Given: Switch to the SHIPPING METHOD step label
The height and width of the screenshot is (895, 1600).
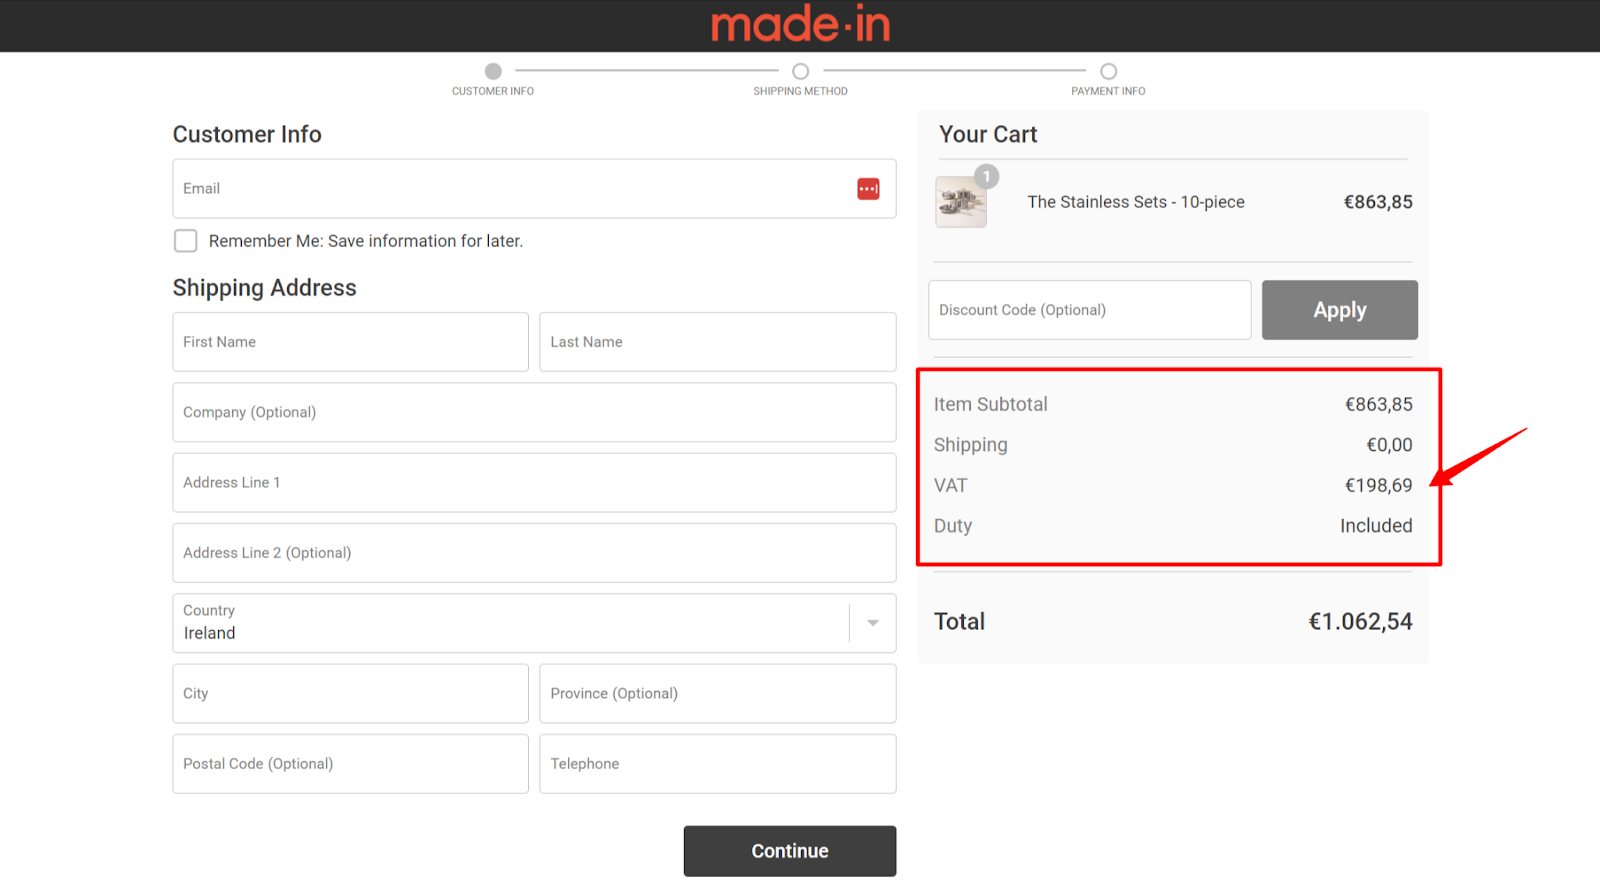Looking at the screenshot, I should [x=800, y=91].
